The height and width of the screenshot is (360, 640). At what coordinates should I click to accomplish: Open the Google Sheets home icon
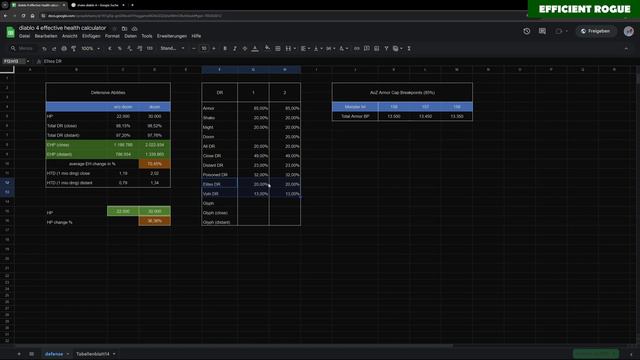pyautogui.click(x=11, y=32)
